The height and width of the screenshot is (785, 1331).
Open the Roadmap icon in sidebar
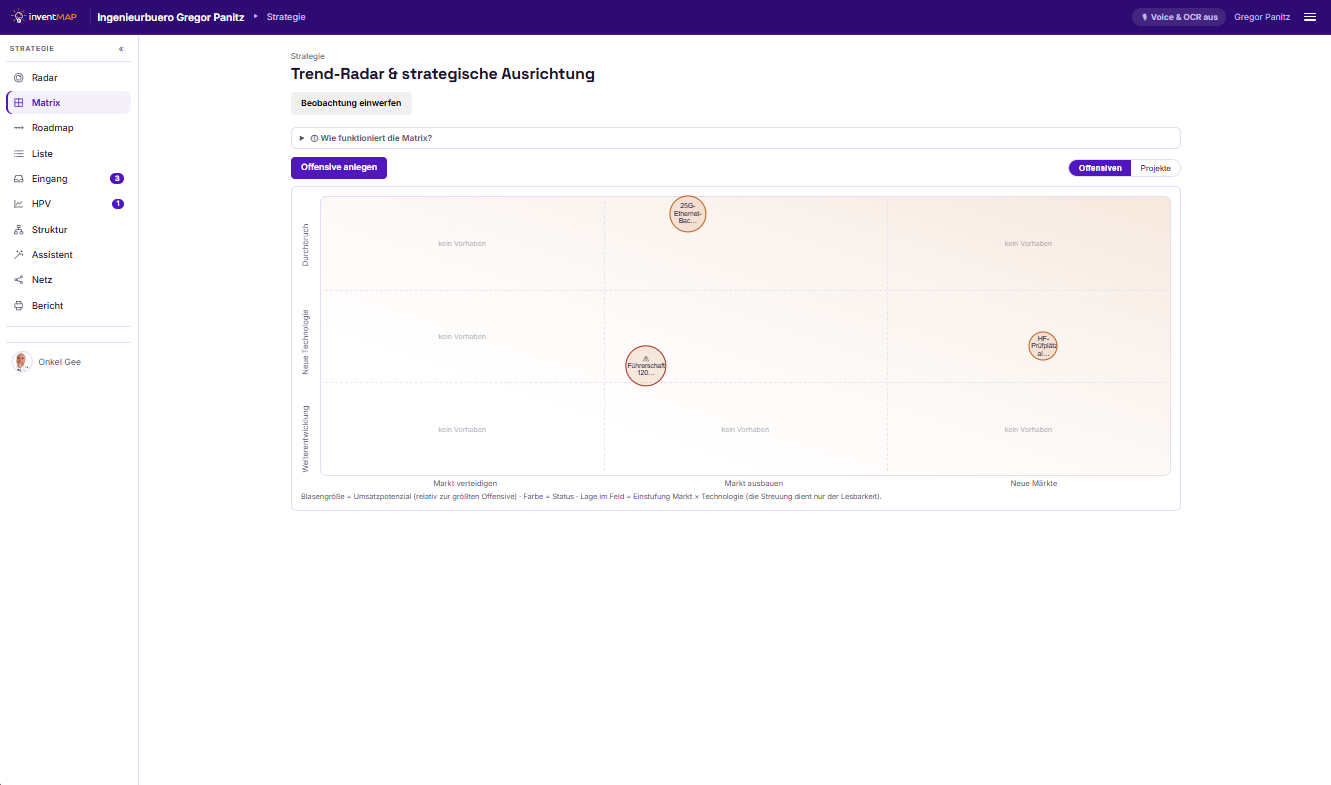coord(19,128)
